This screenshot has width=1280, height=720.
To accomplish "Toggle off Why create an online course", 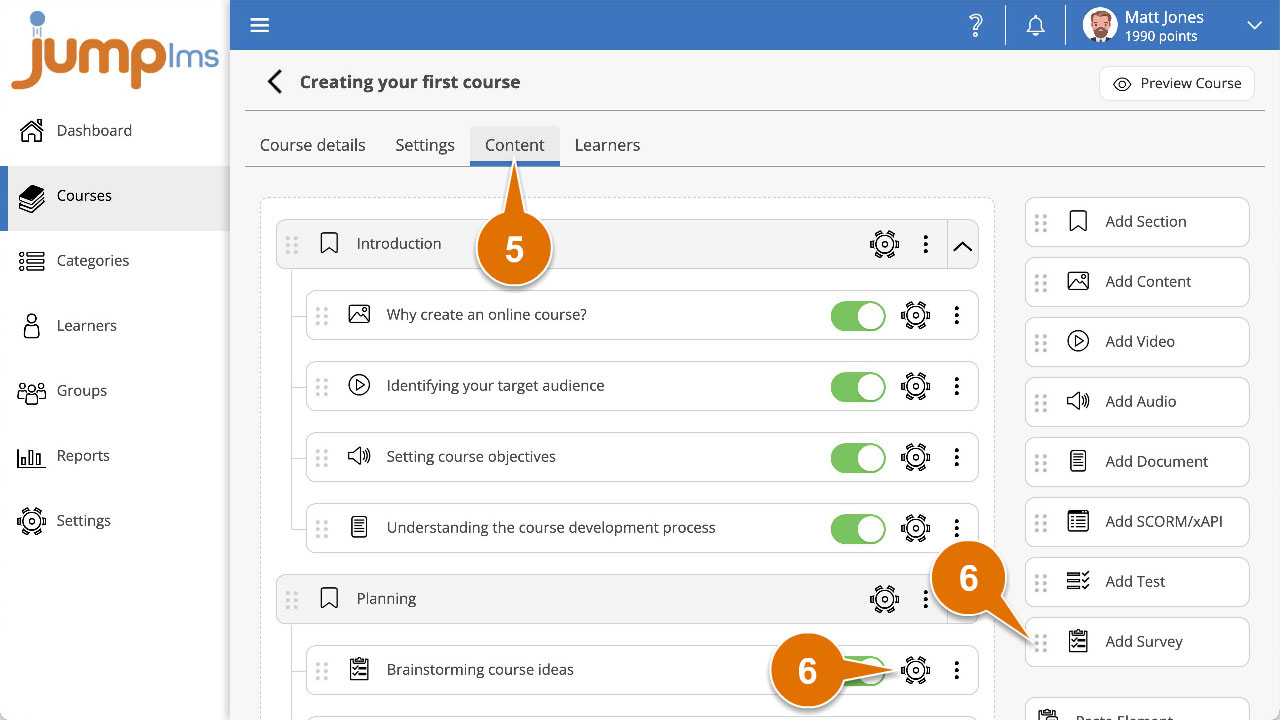I will [x=858, y=316].
